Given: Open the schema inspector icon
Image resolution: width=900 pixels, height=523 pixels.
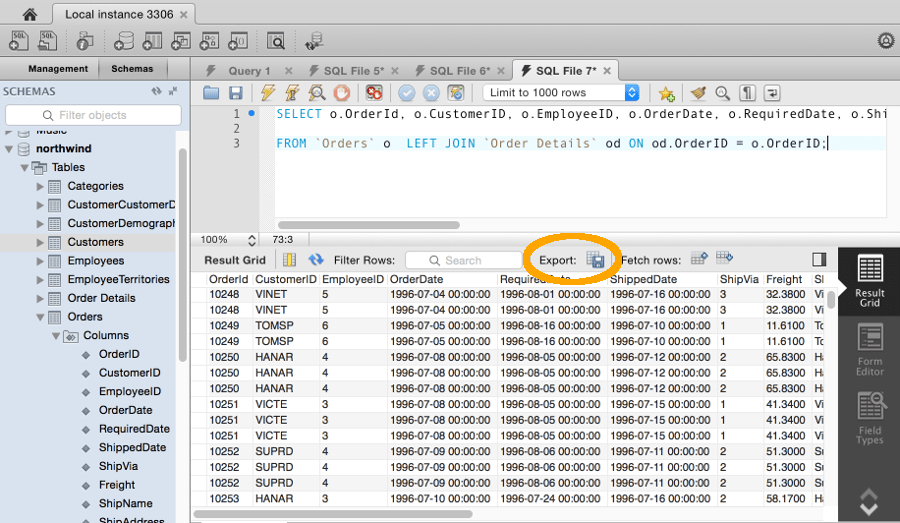Looking at the screenshot, I should pos(84,41).
